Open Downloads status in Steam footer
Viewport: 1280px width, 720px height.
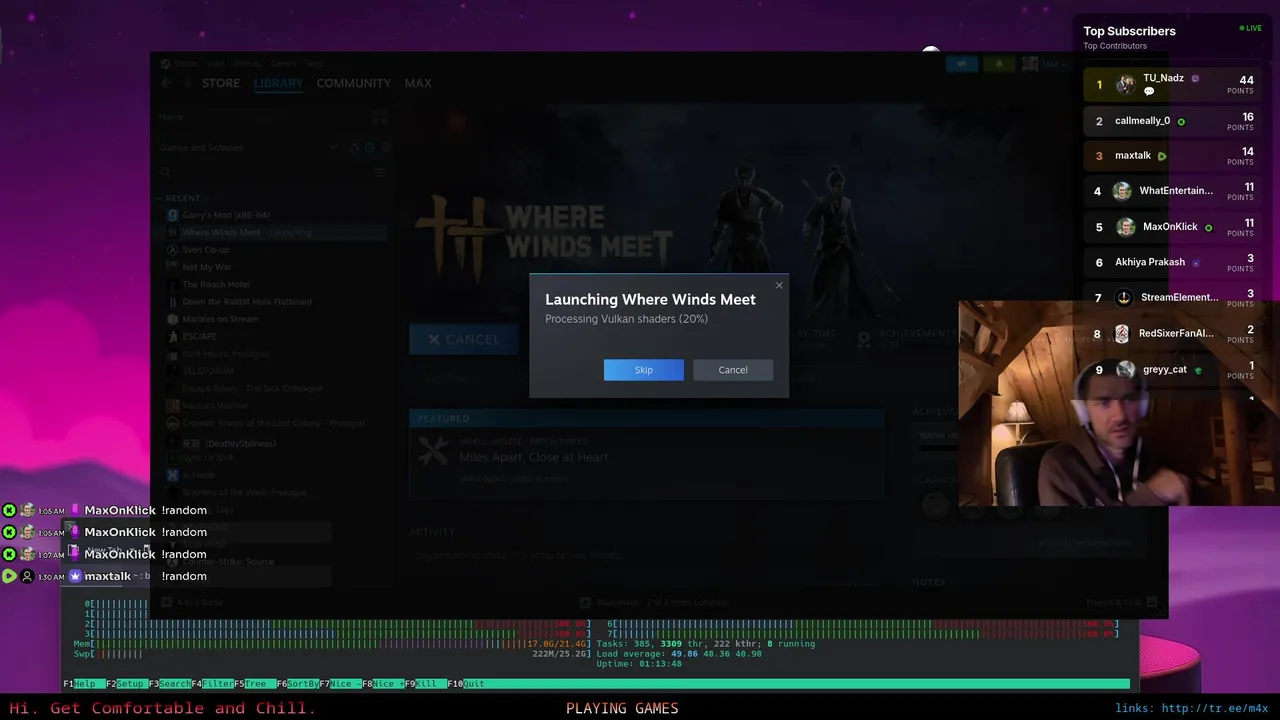click(x=655, y=602)
